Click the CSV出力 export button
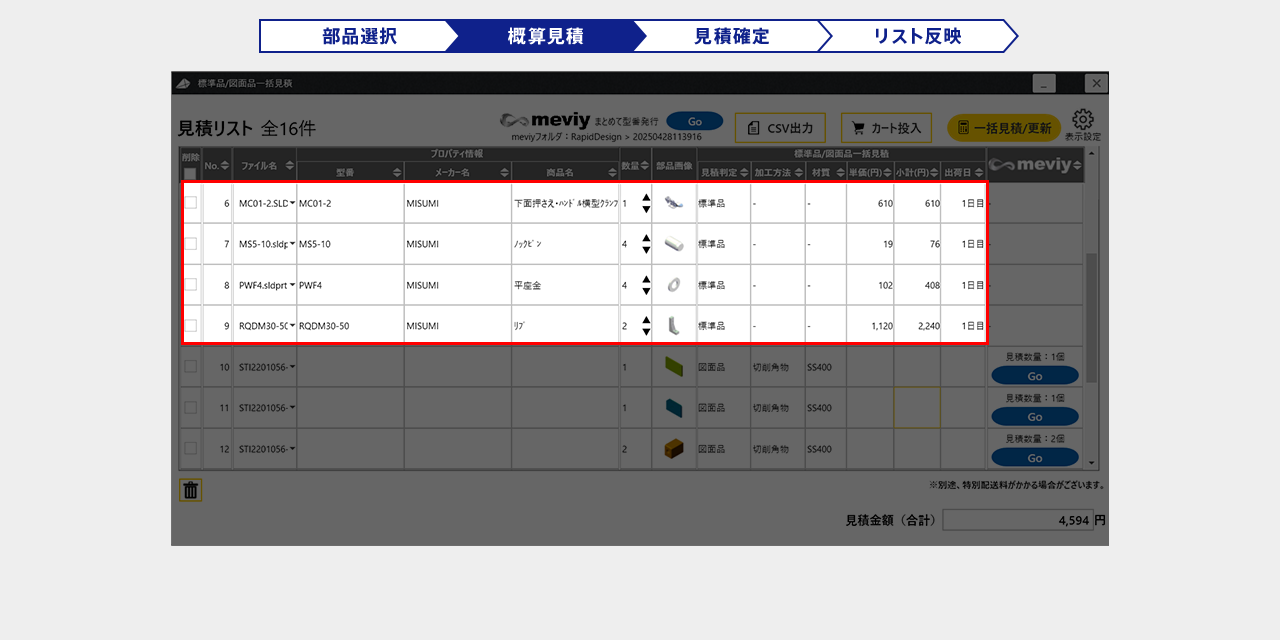 pyautogui.click(x=780, y=128)
